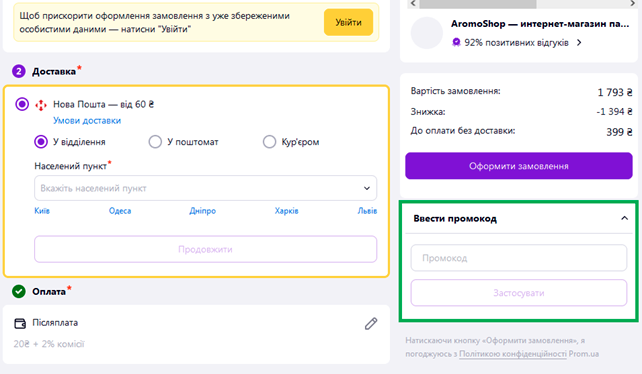This screenshot has height=374, width=642.
Task: Click the AromoShop seller avatar
Action: pyautogui.click(x=427, y=33)
